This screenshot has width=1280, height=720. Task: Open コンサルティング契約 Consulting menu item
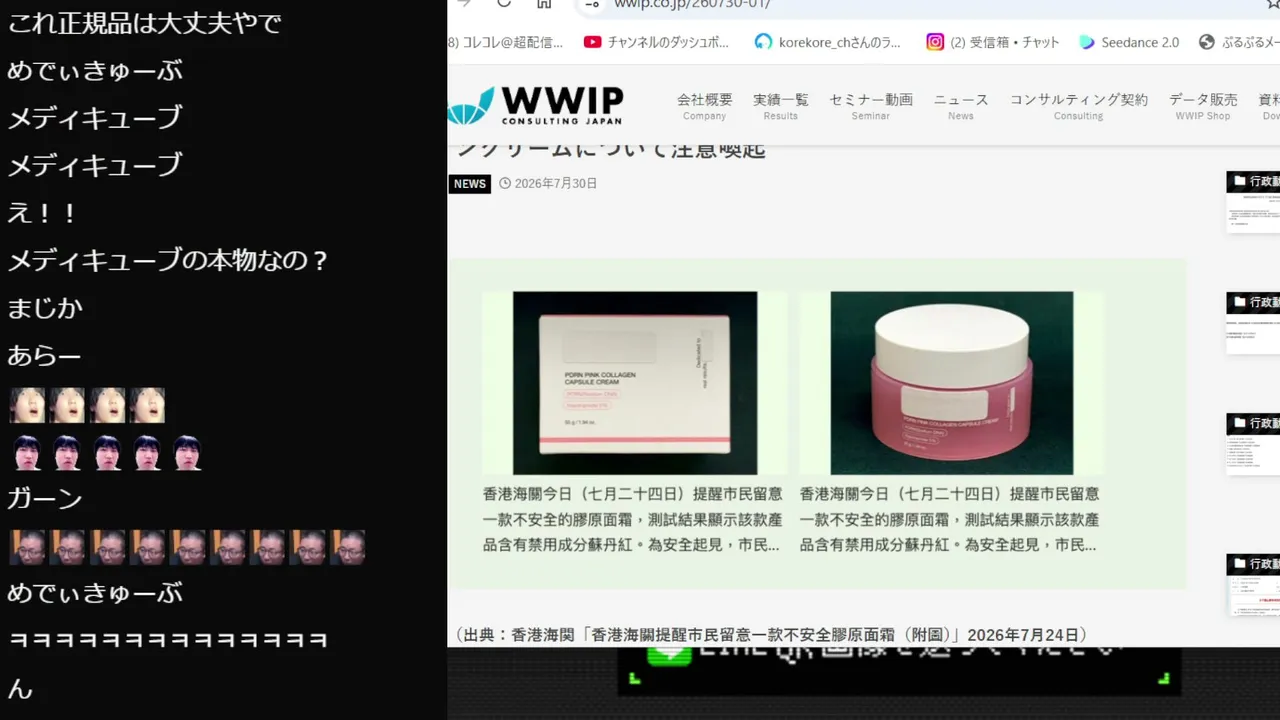coord(1078,106)
